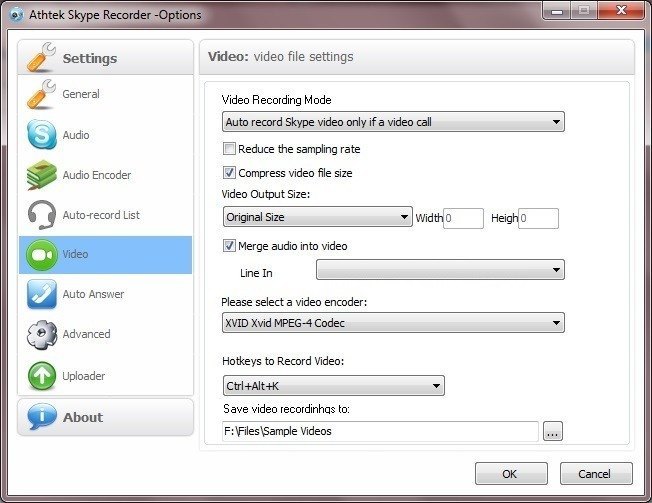Open the Hotkeys to Record Video dropdown
This screenshot has width=652, height=503.
click(334, 386)
